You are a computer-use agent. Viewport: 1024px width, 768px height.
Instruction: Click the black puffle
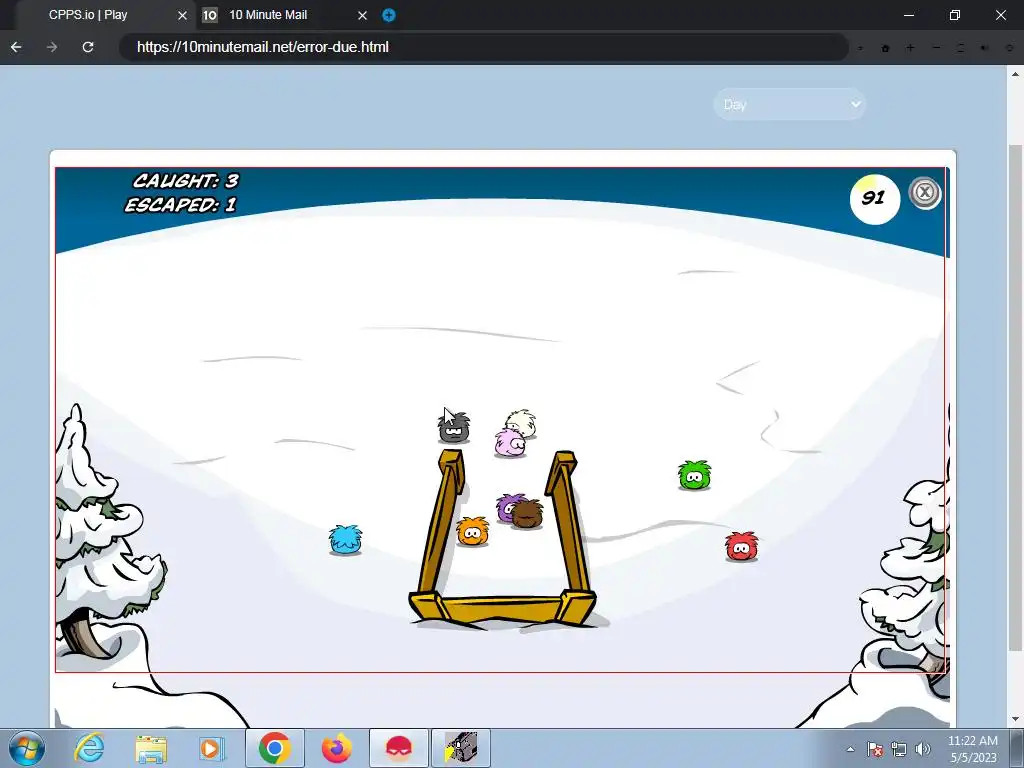click(453, 428)
